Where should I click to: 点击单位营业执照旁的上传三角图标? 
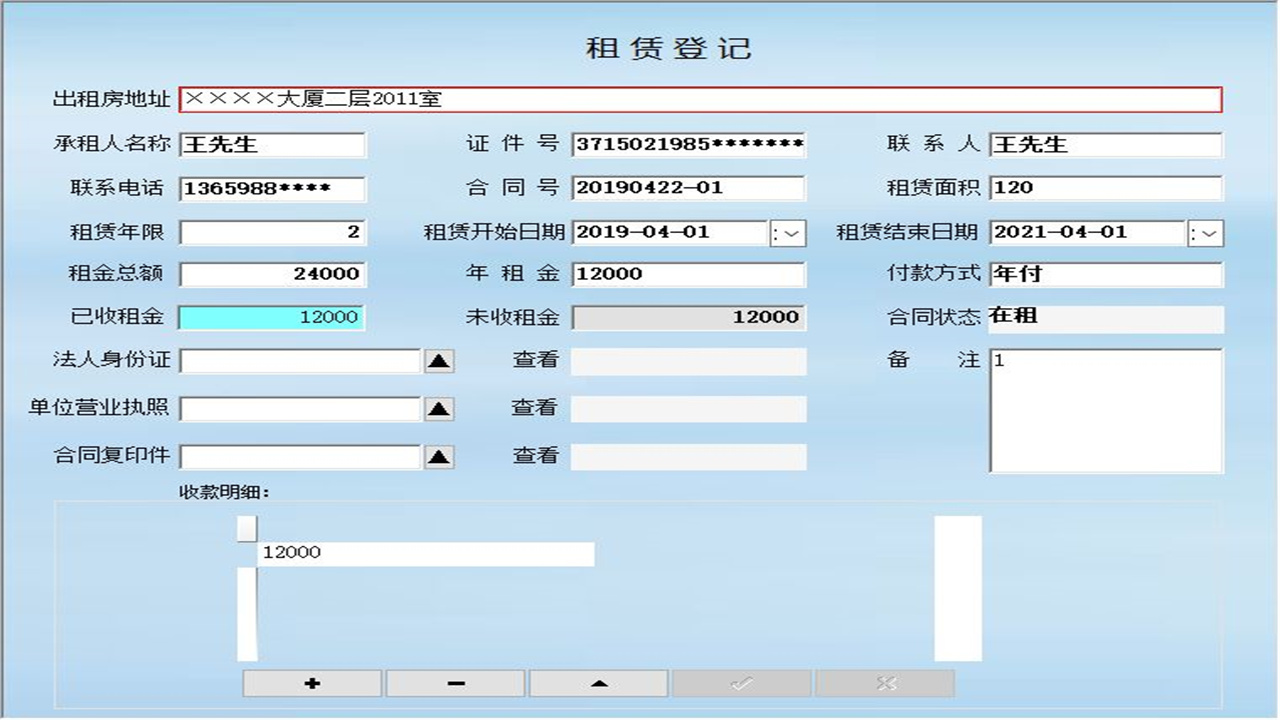coord(440,408)
